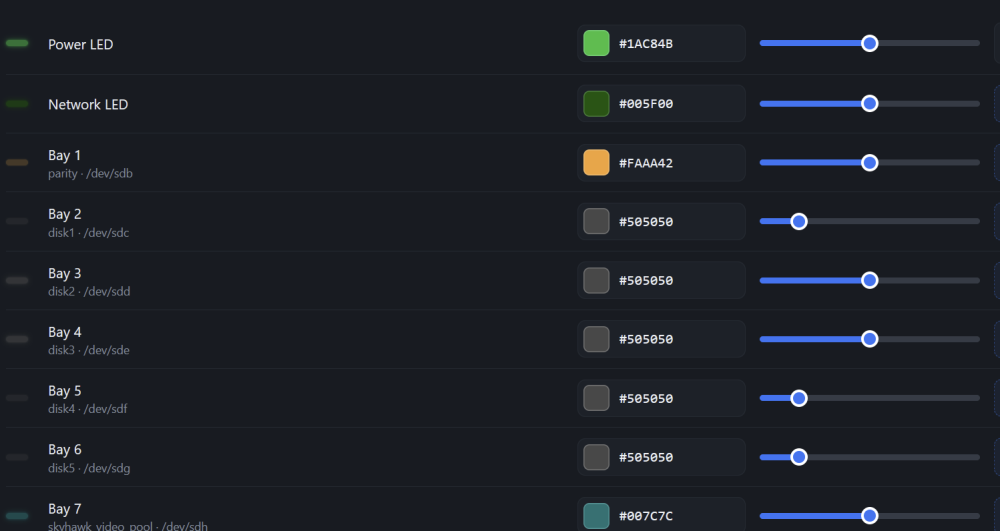Click the Network LED dark green indicator pill

point(17,103)
